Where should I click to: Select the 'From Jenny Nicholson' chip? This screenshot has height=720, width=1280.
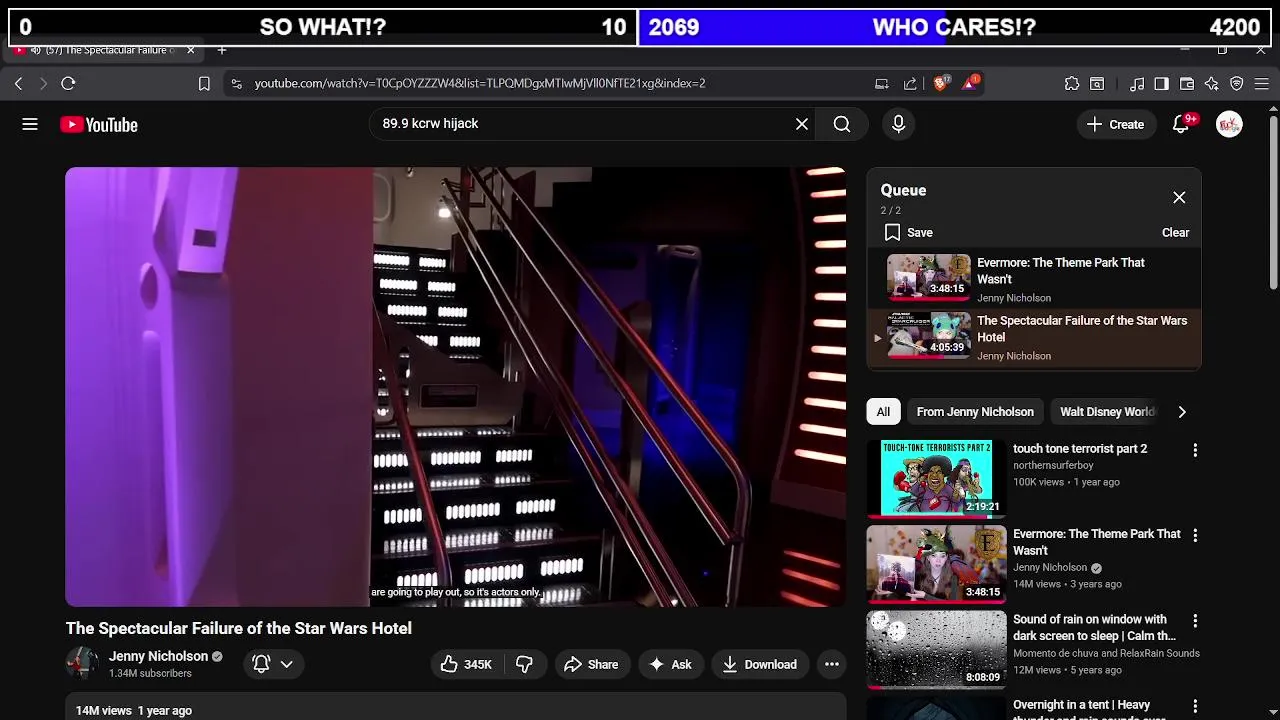pyautogui.click(x=975, y=412)
